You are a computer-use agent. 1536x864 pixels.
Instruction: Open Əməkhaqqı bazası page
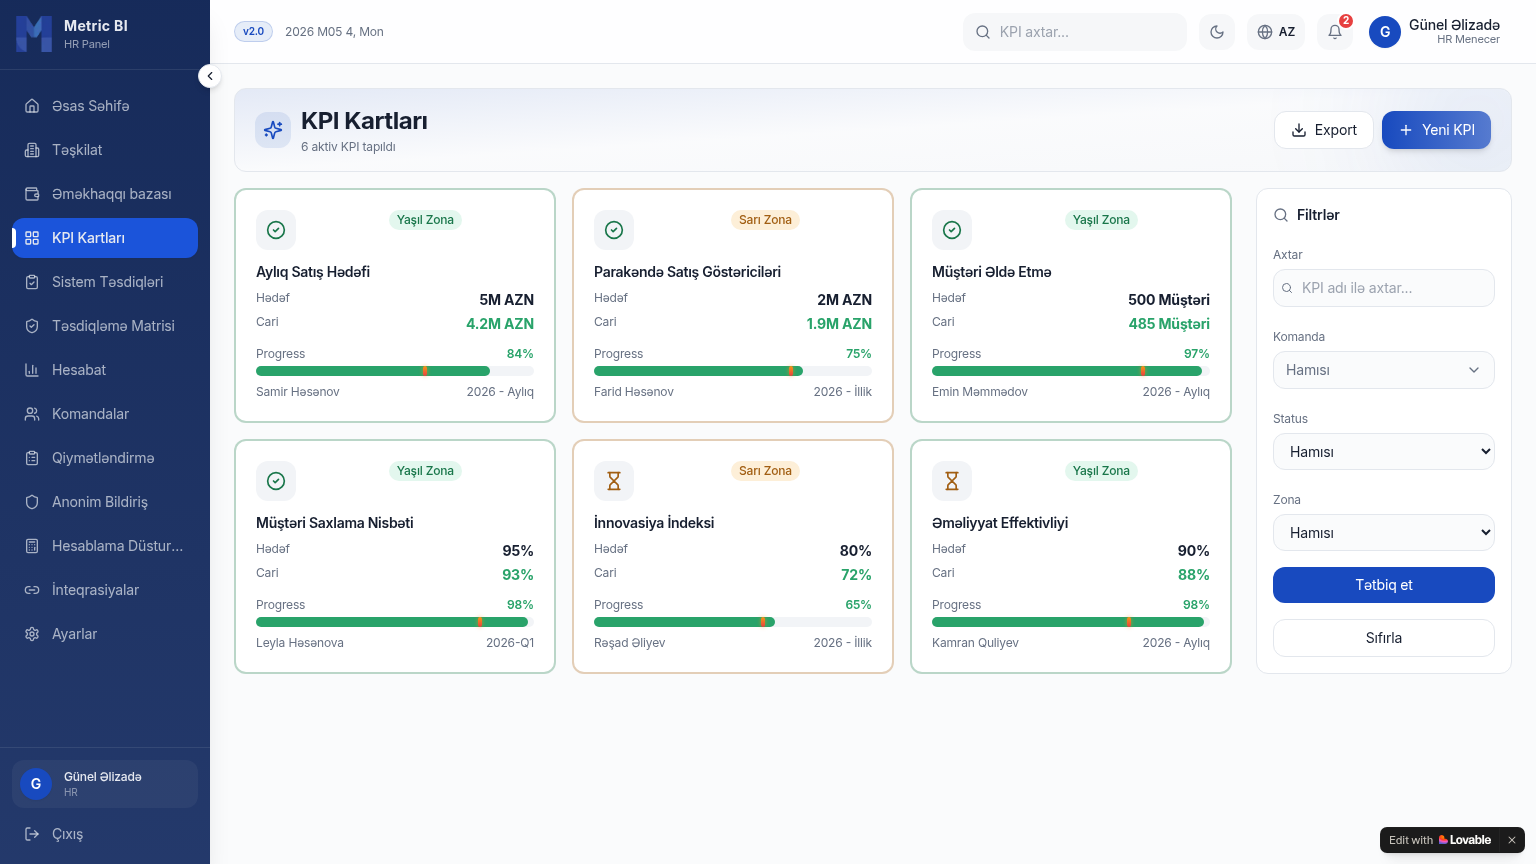click(105, 194)
